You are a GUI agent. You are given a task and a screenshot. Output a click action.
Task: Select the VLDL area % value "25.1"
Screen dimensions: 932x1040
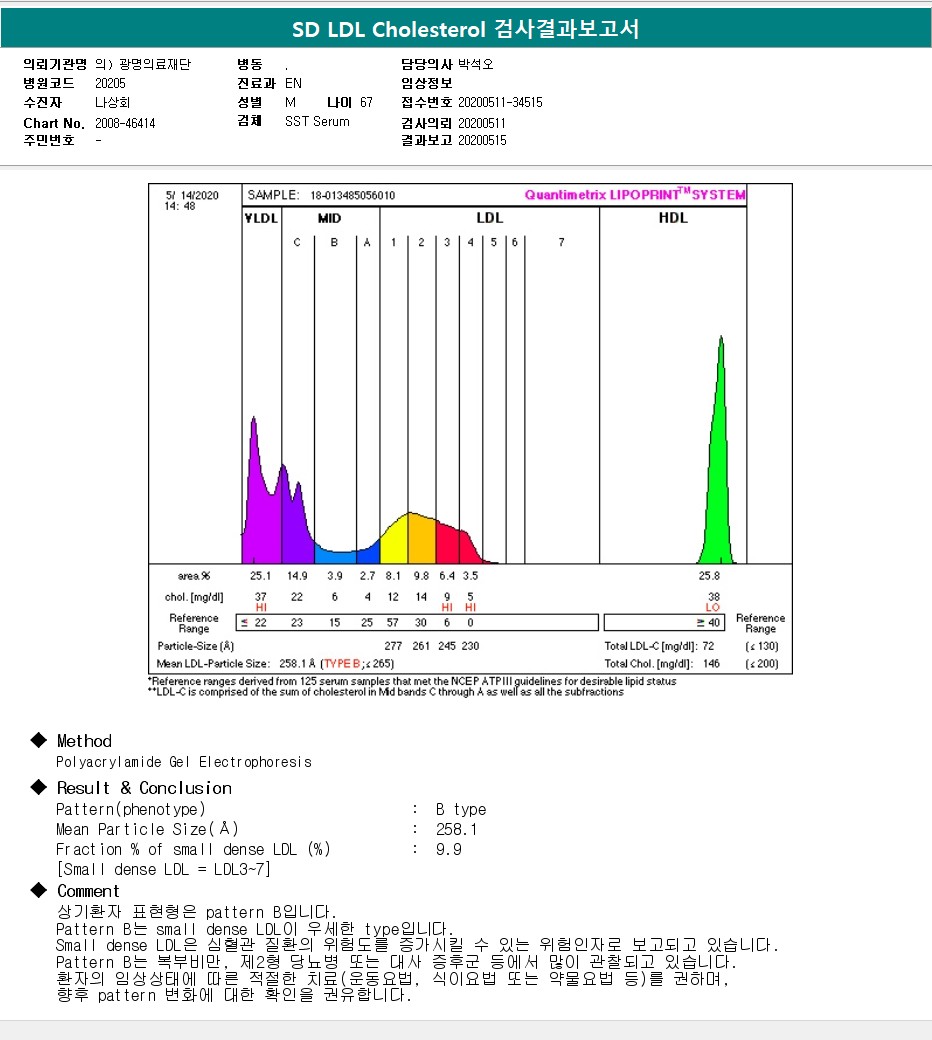coord(260,576)
